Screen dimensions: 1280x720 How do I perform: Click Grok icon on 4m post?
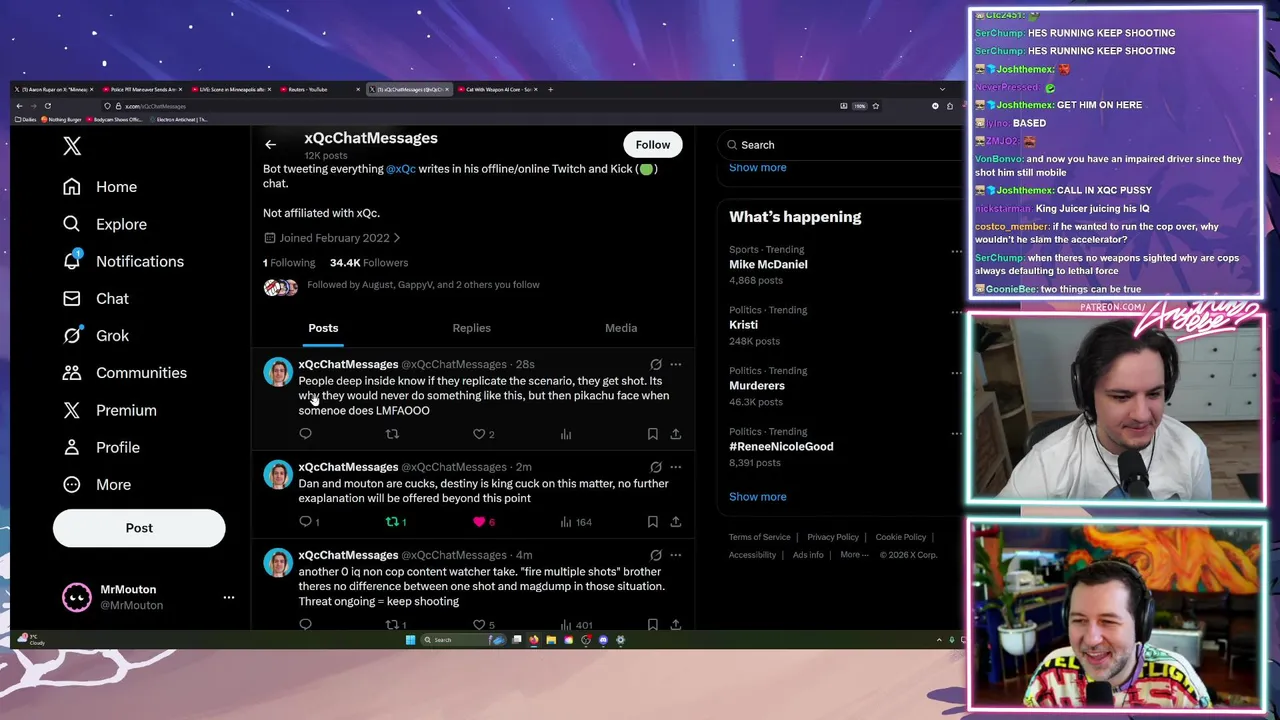coord(656,555)
